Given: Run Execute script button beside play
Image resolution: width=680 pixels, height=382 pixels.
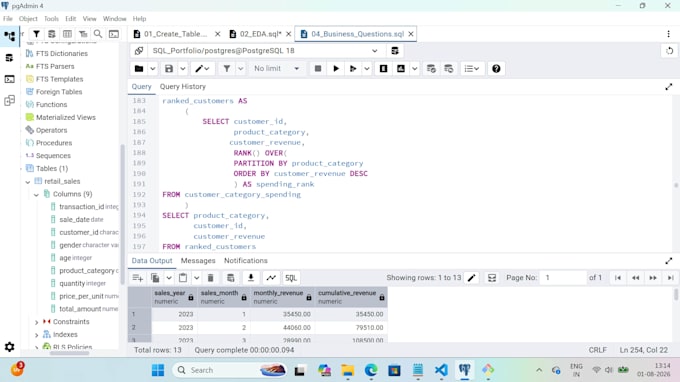Looking at the screenshot, I should point(353,69).
